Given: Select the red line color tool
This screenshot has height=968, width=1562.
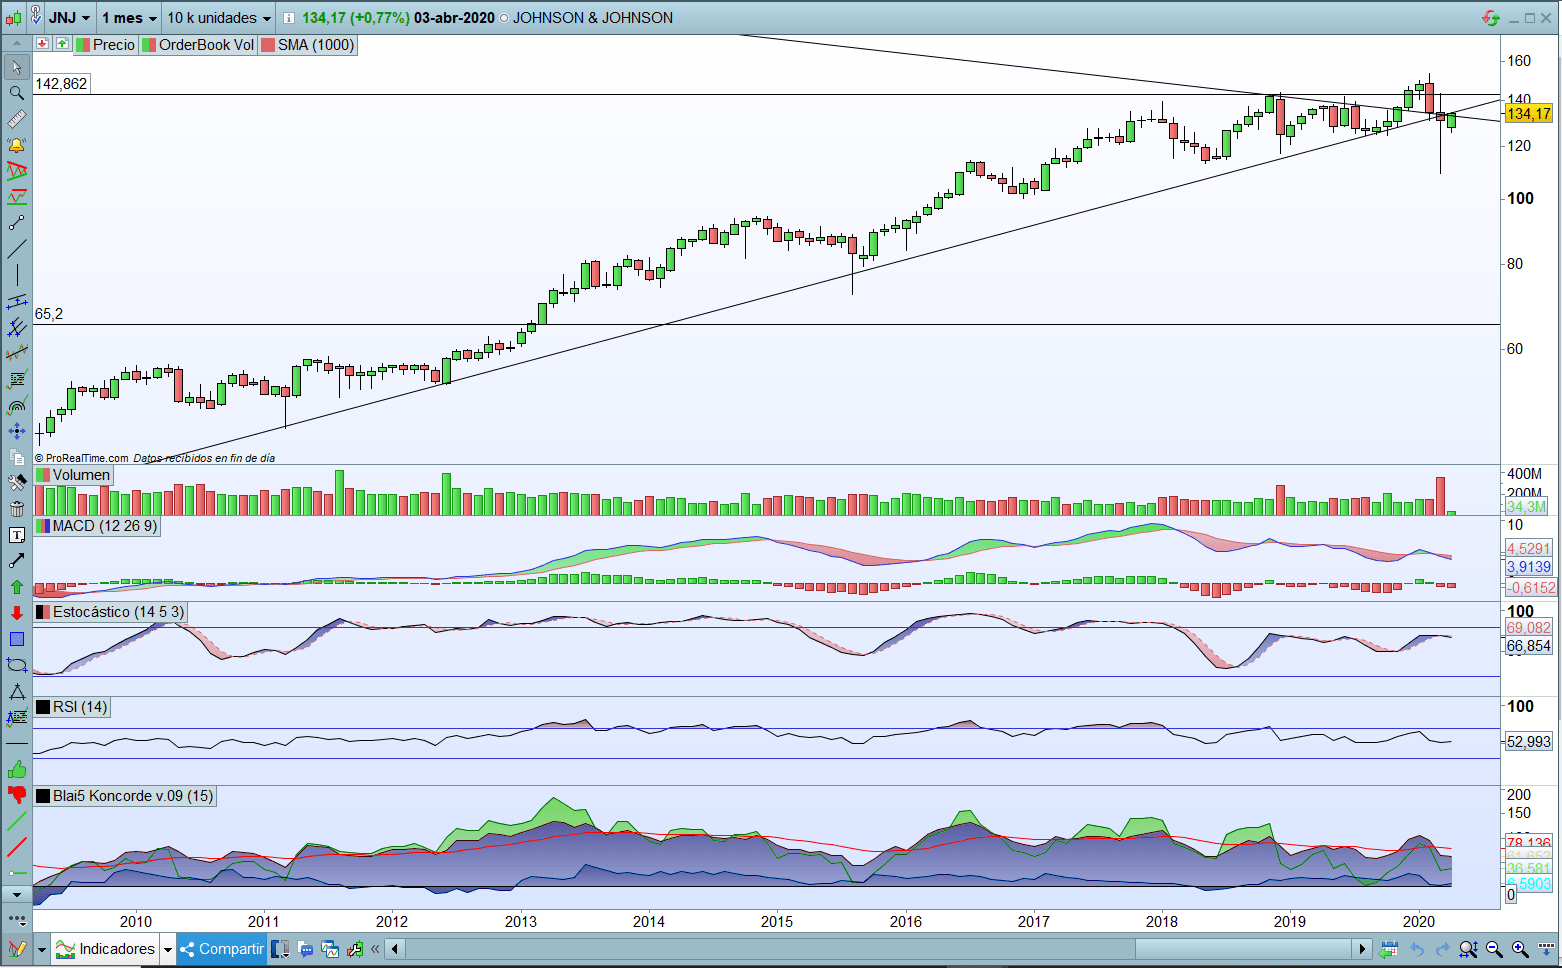Looking at the screenshot, I should pos(16,847).
